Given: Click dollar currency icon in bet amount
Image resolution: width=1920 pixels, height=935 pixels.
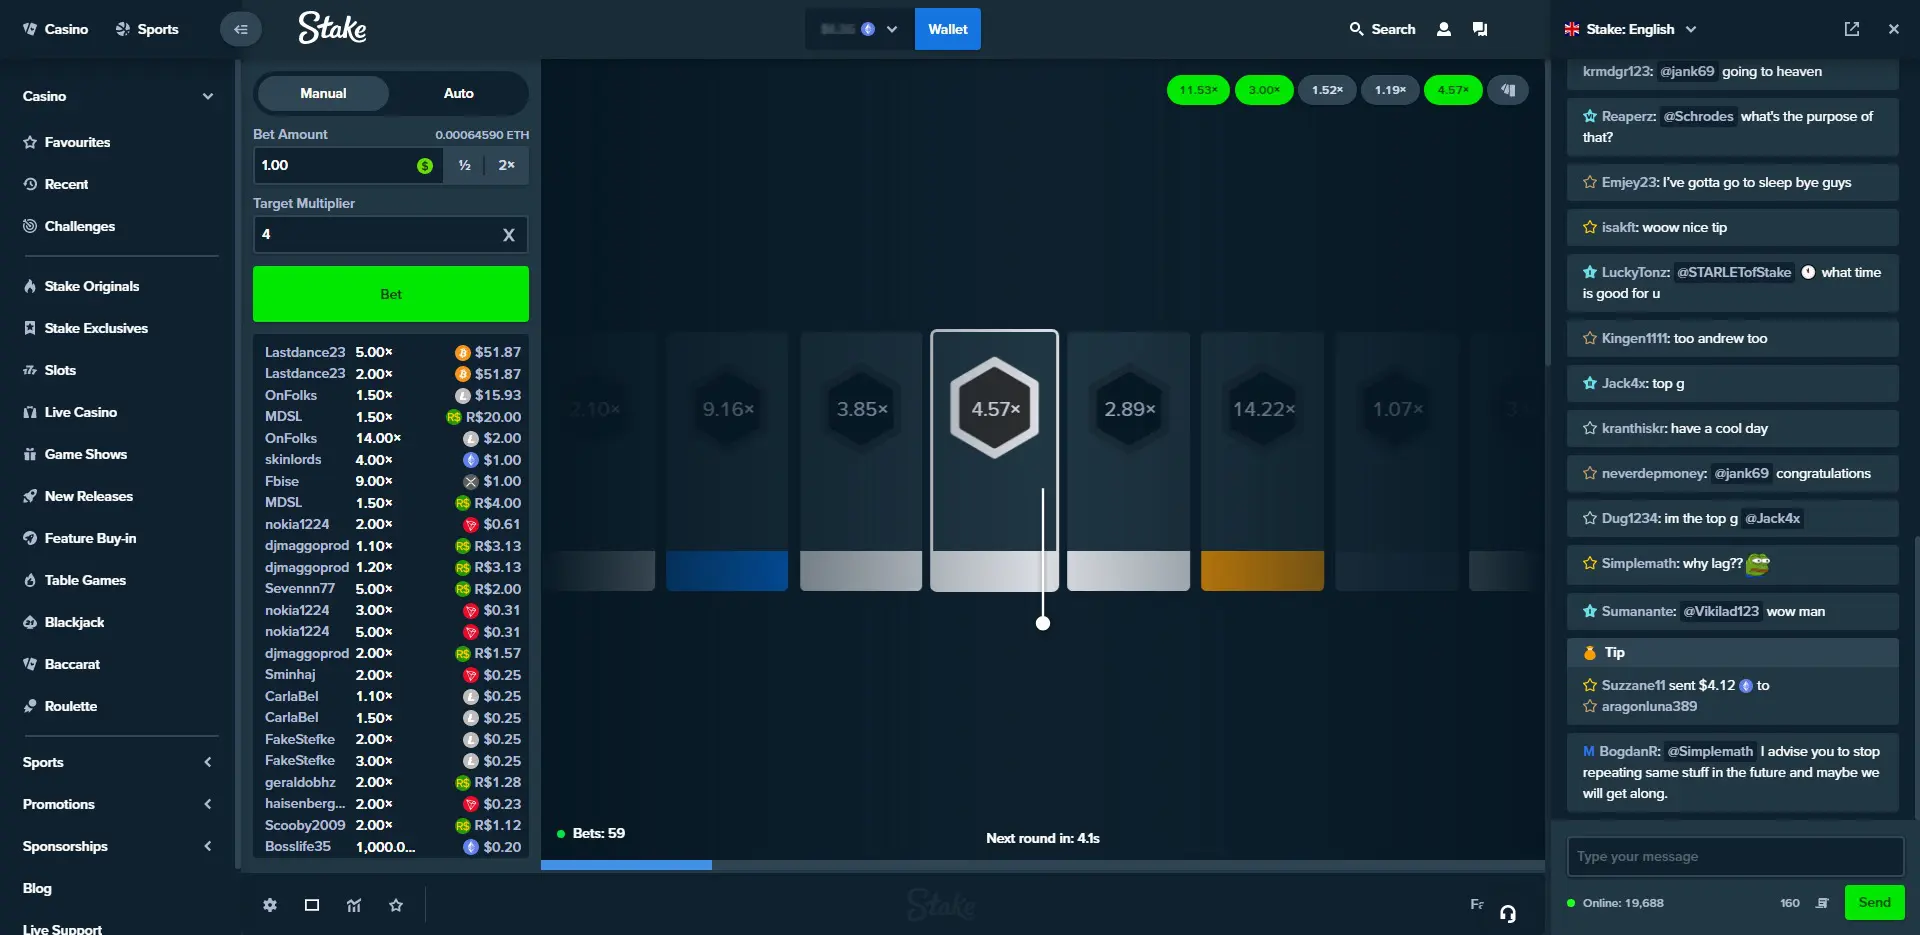Looking at the screenshot, I should [425, 166].
